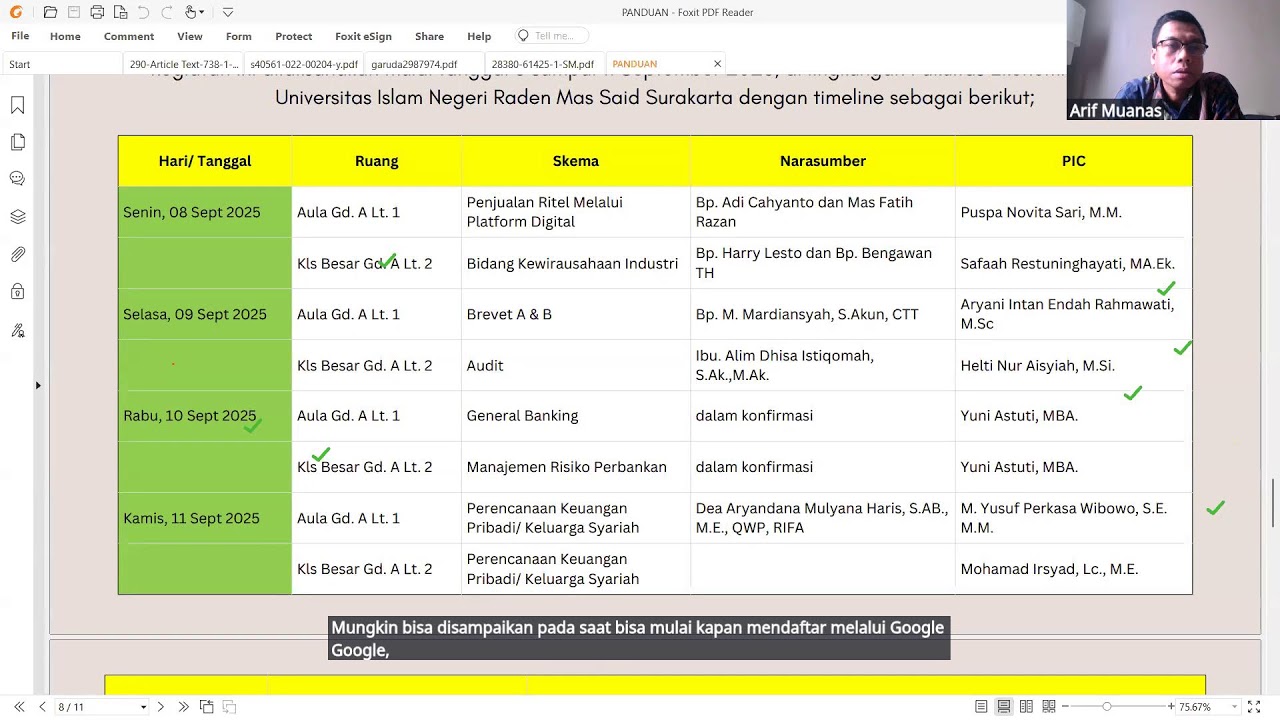The width and height of the screenshot is (1280, 720).
Task: Switch to single page view
Action: pos(981,707)
